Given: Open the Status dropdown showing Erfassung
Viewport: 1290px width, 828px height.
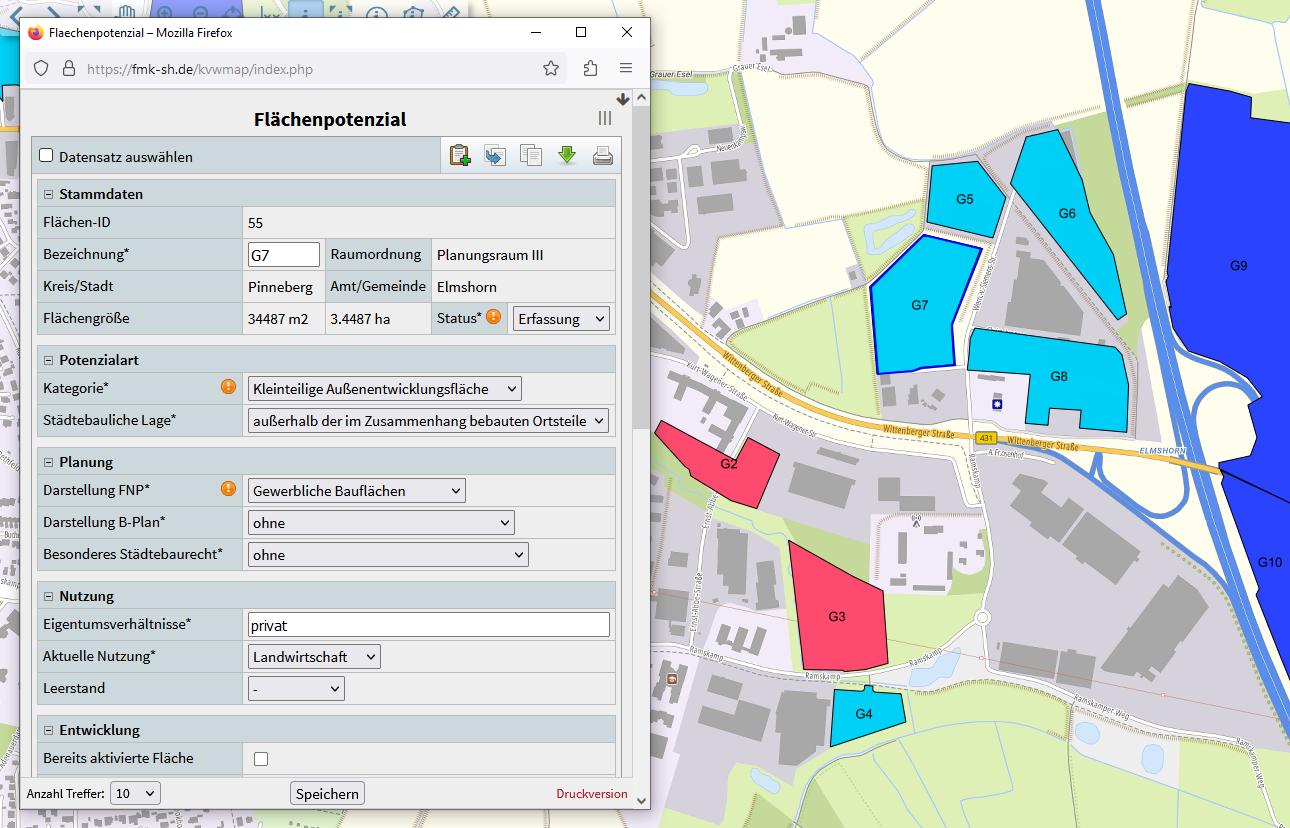Looking at the screenshot, I should [x=561, y=319].
